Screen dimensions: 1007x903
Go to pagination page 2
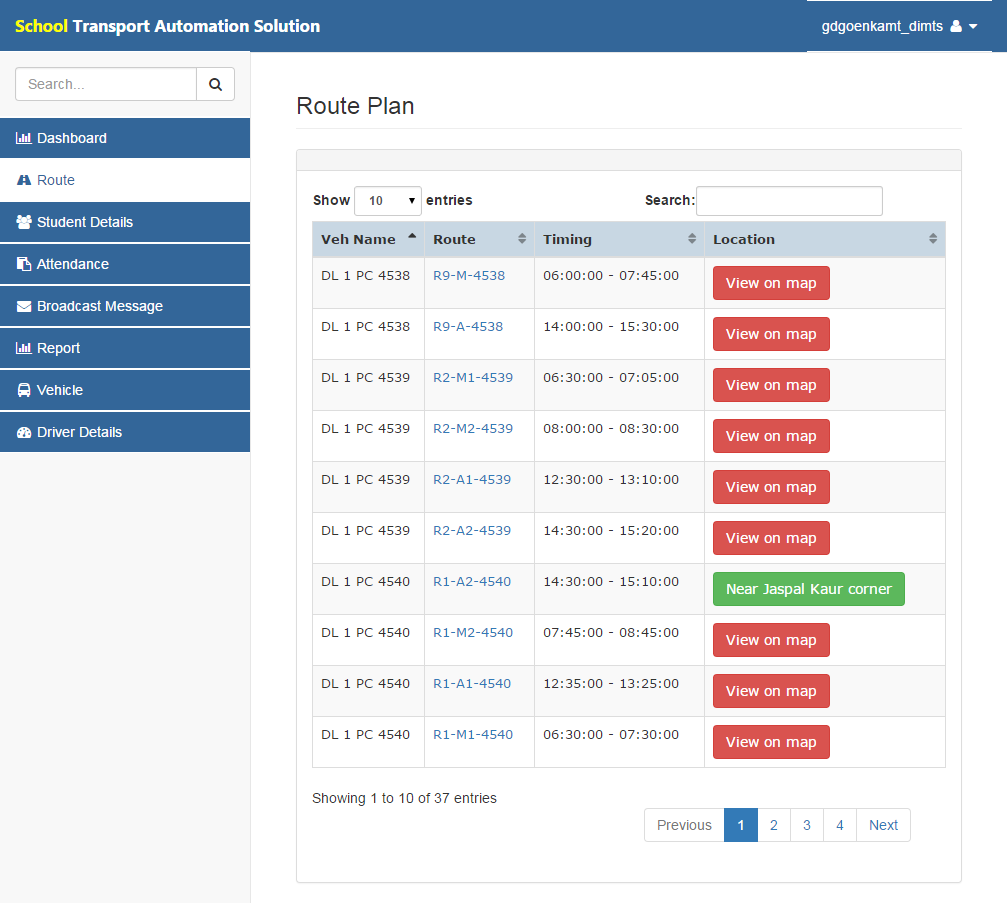pyautogui.click(x=774, y=825)
